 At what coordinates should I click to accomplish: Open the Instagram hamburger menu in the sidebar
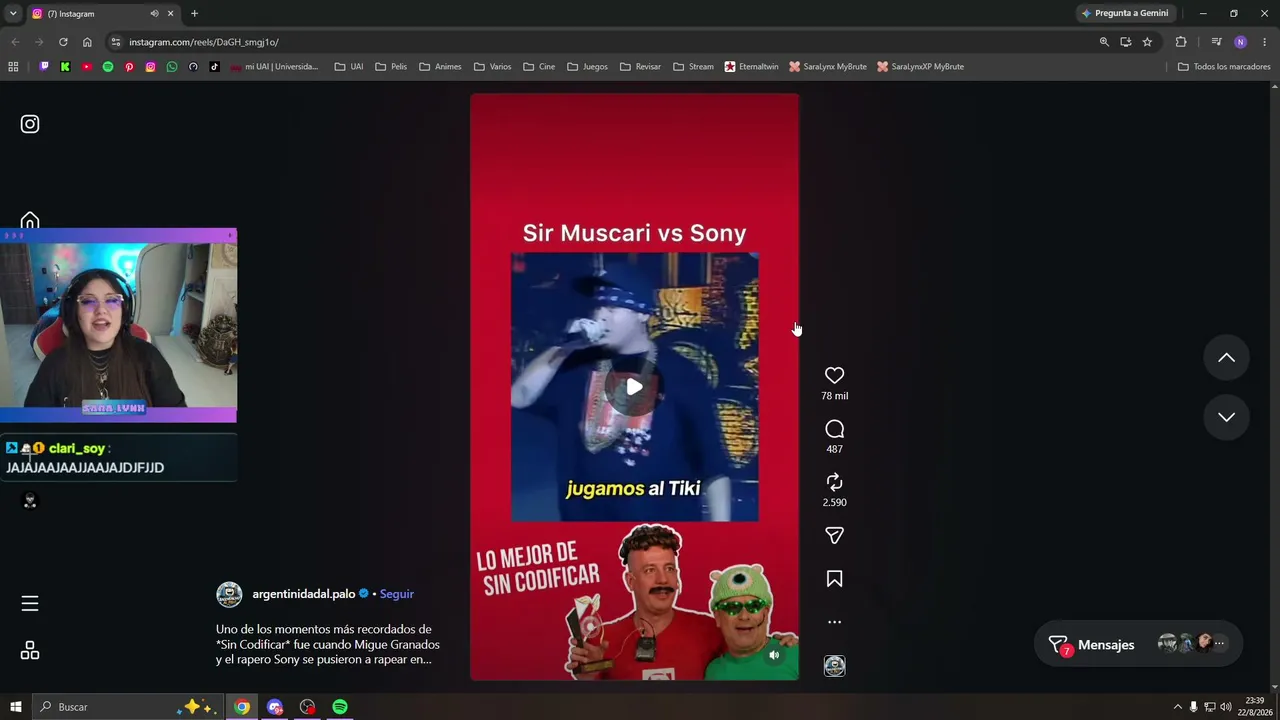30,603
